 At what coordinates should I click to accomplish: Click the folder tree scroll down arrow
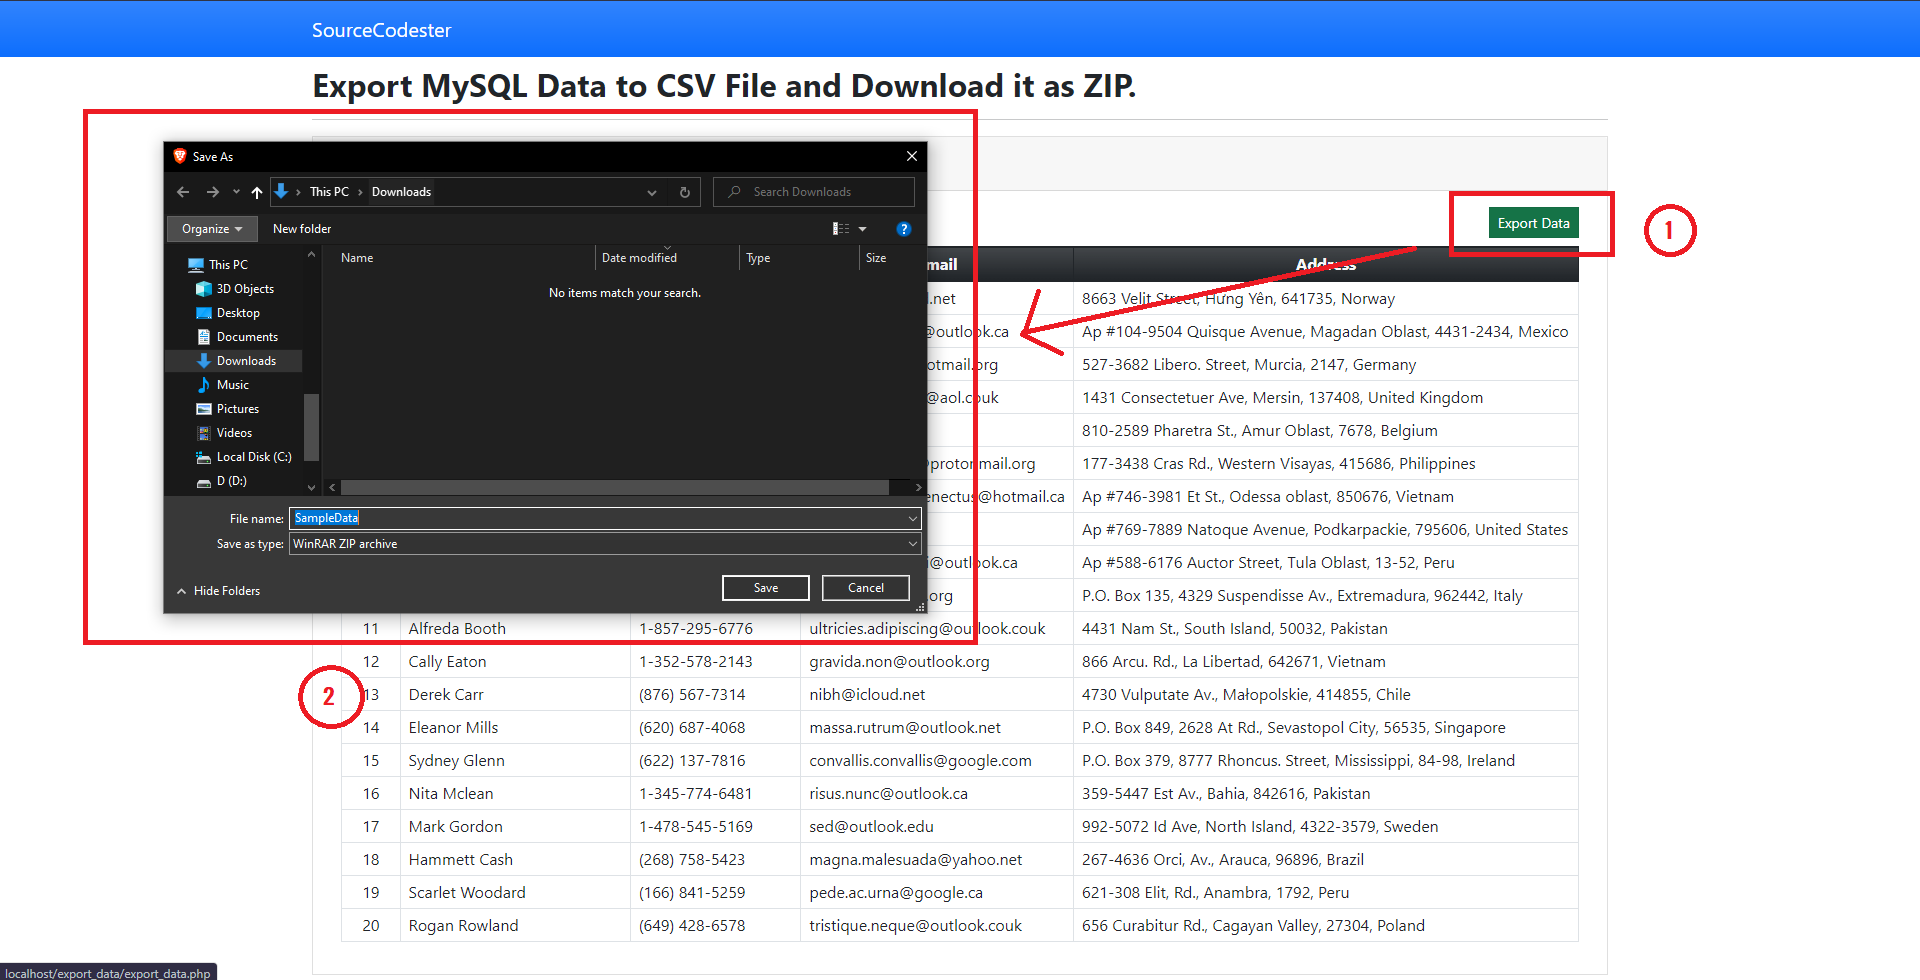pyautogui.click(x=311, y=488)
